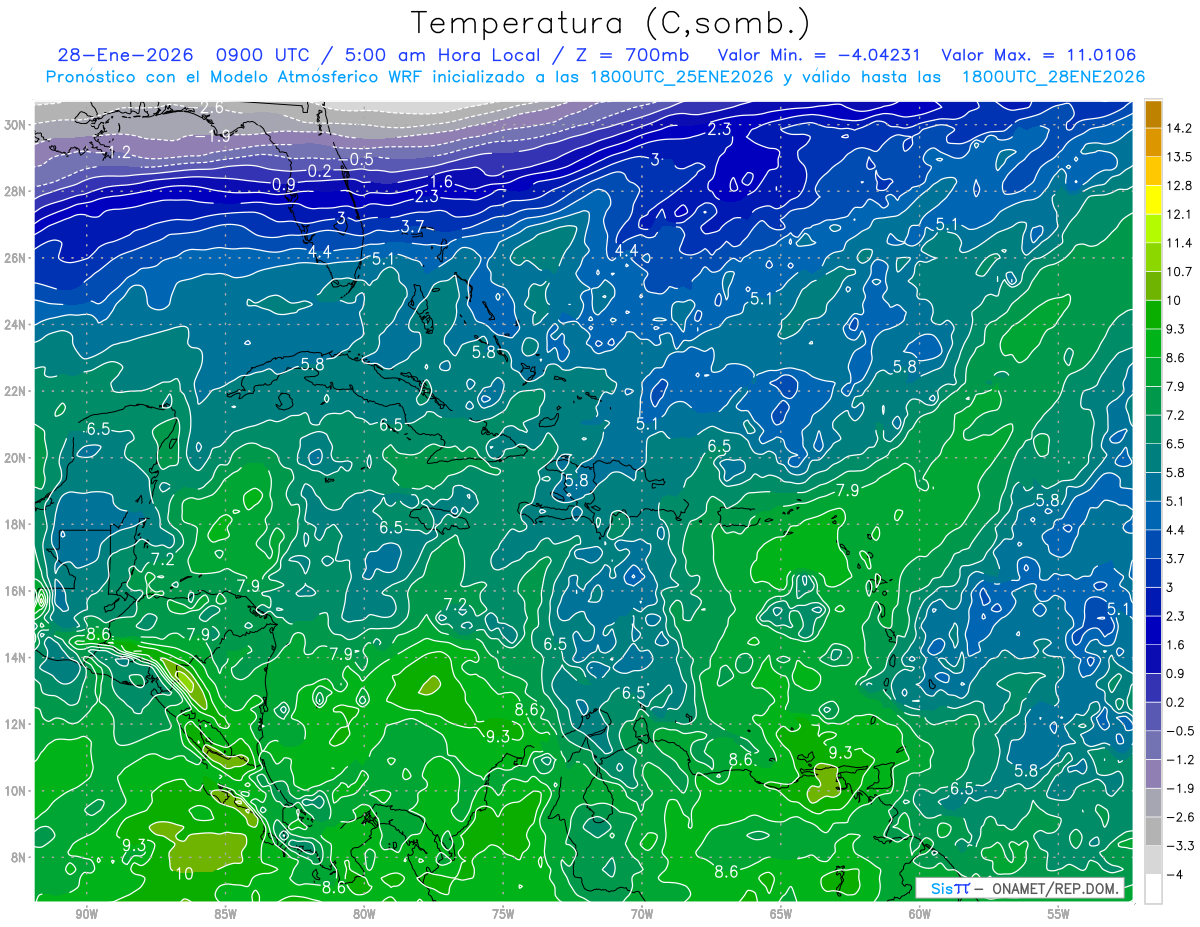The image size is (1200, 927).
Task: Click the "-1.9" color bar label
Action: click(x=1181, y=788)
